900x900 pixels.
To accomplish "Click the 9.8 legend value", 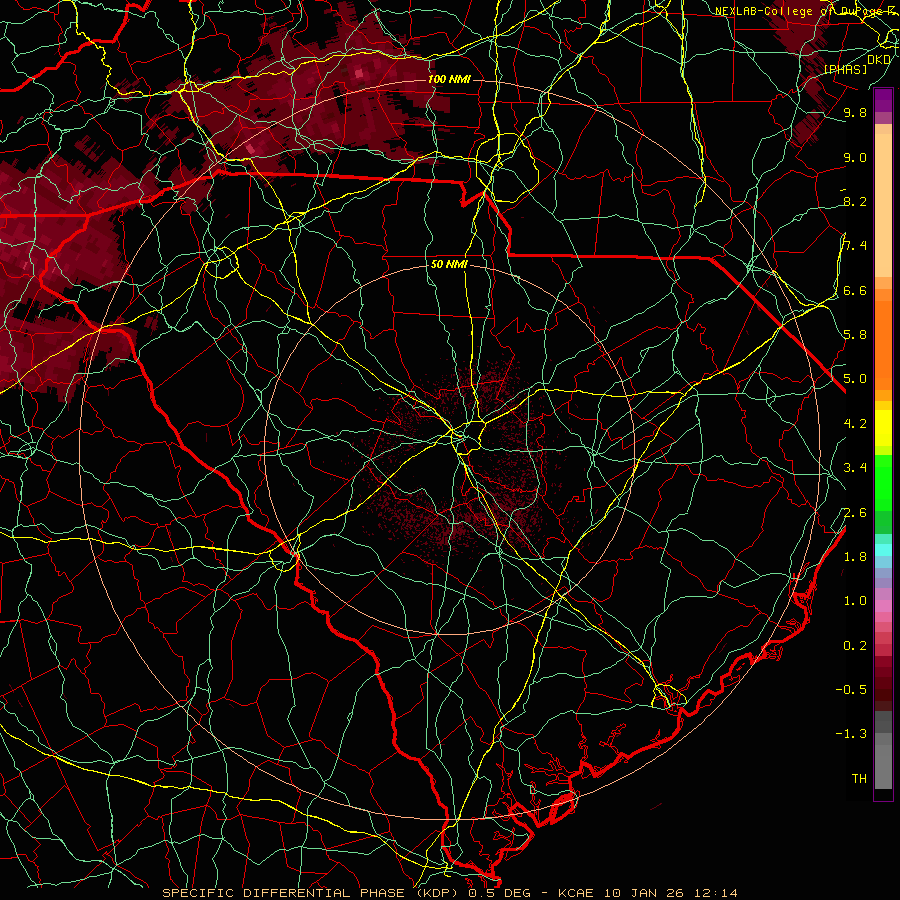I will pyautogui.click(x=855, y=113).
